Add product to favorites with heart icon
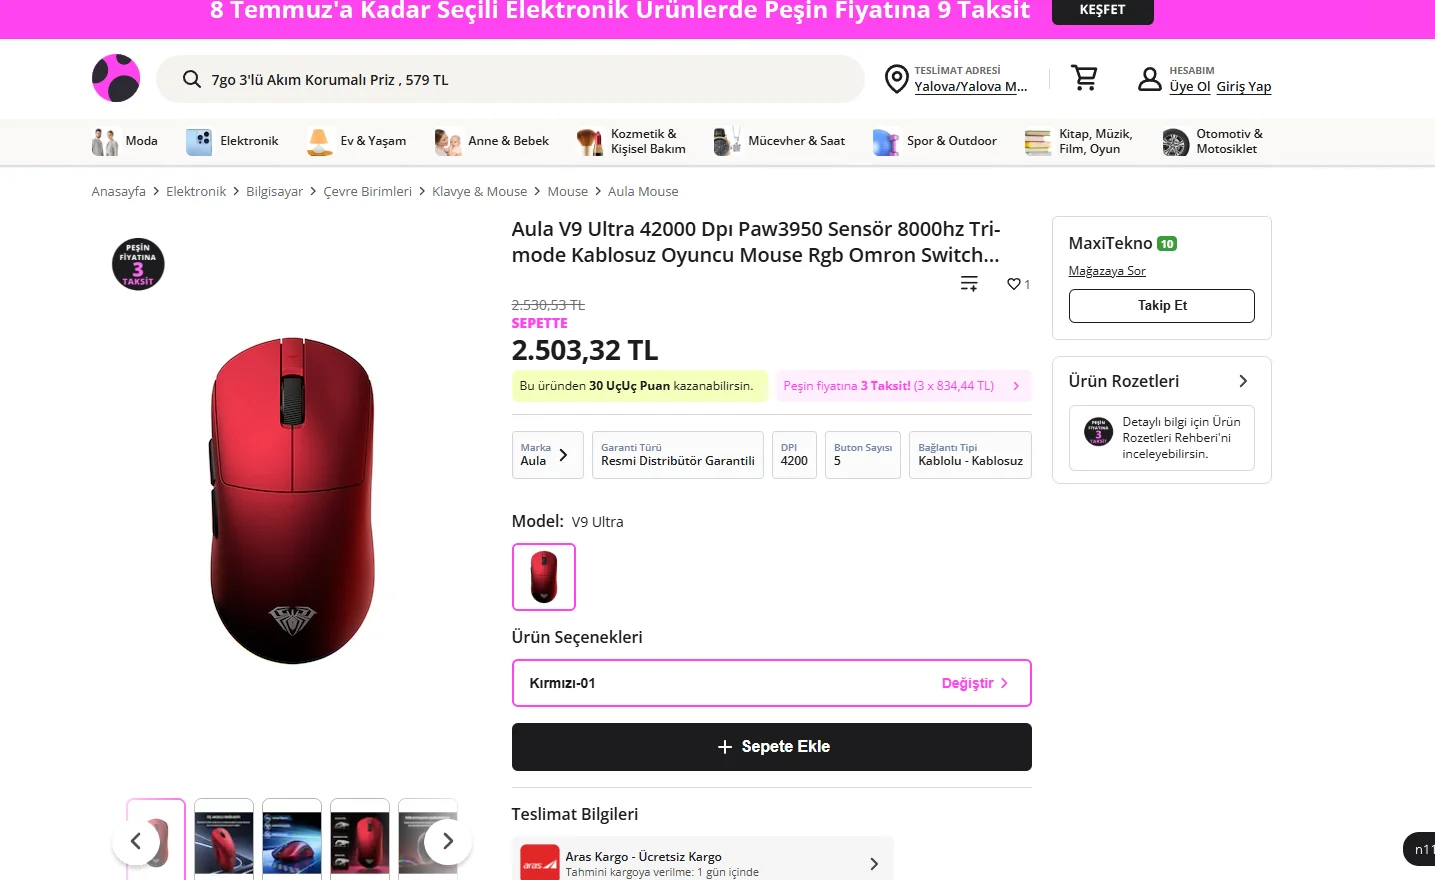Viewport: 1435px width, 880px height. point(1013,284)
